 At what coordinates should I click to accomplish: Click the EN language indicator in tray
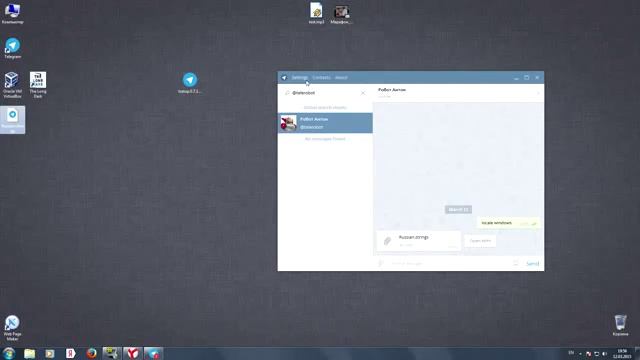571,353
